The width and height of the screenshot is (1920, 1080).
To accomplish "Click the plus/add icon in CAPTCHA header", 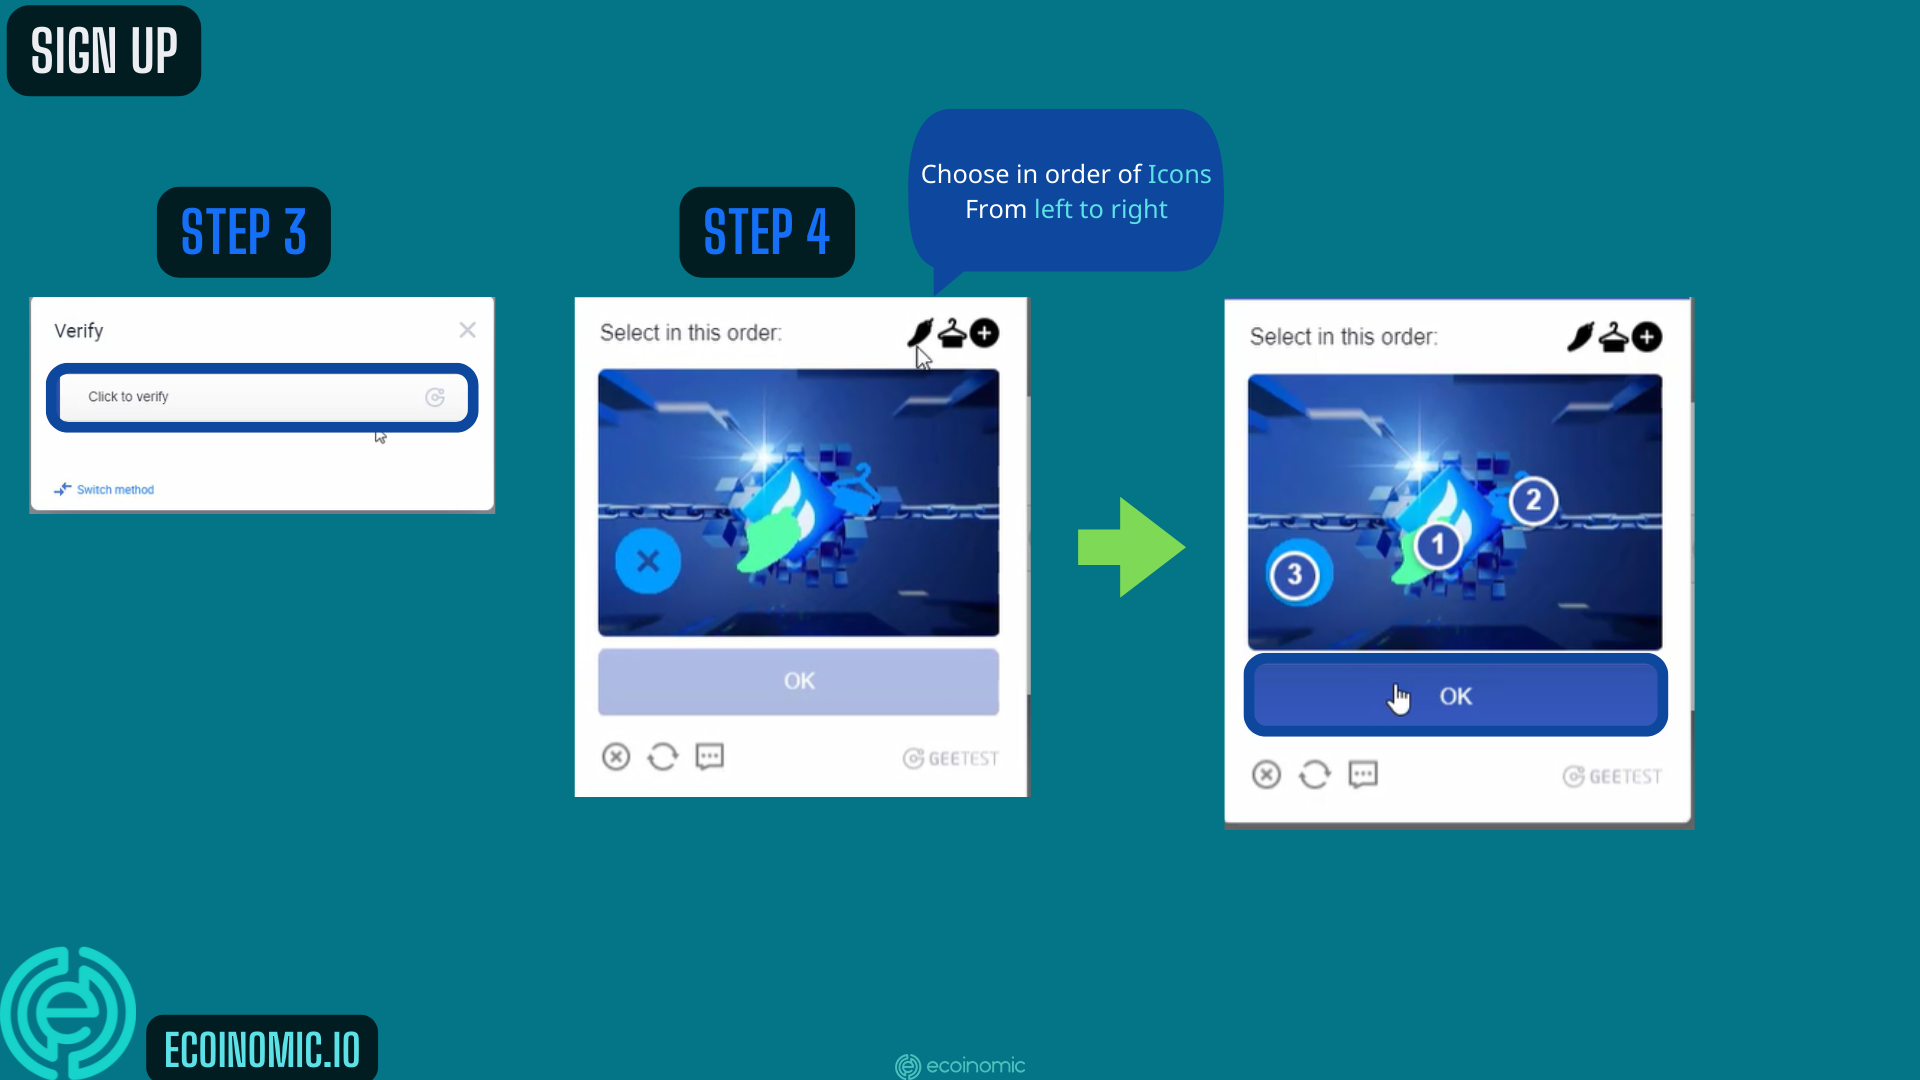I will pyautogui.click(x=984, y=332).
